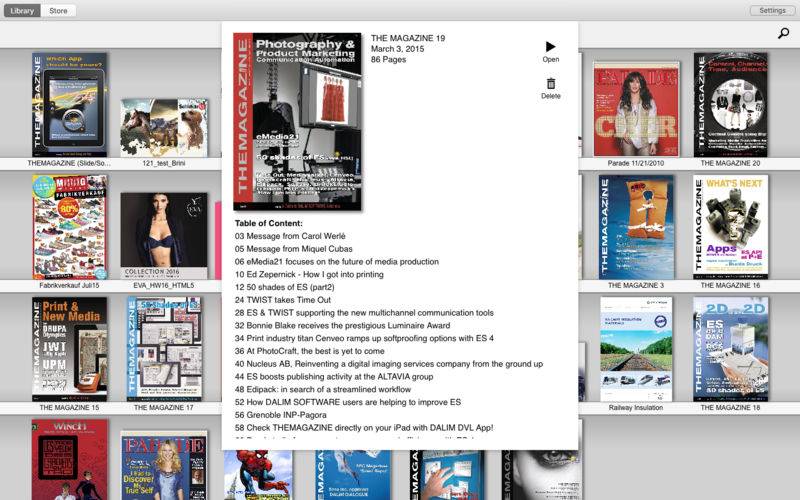The height and width of the screenshot is (500, 800).
Task: Open the Spider-Man comic cover
Action: click(258, 474)
